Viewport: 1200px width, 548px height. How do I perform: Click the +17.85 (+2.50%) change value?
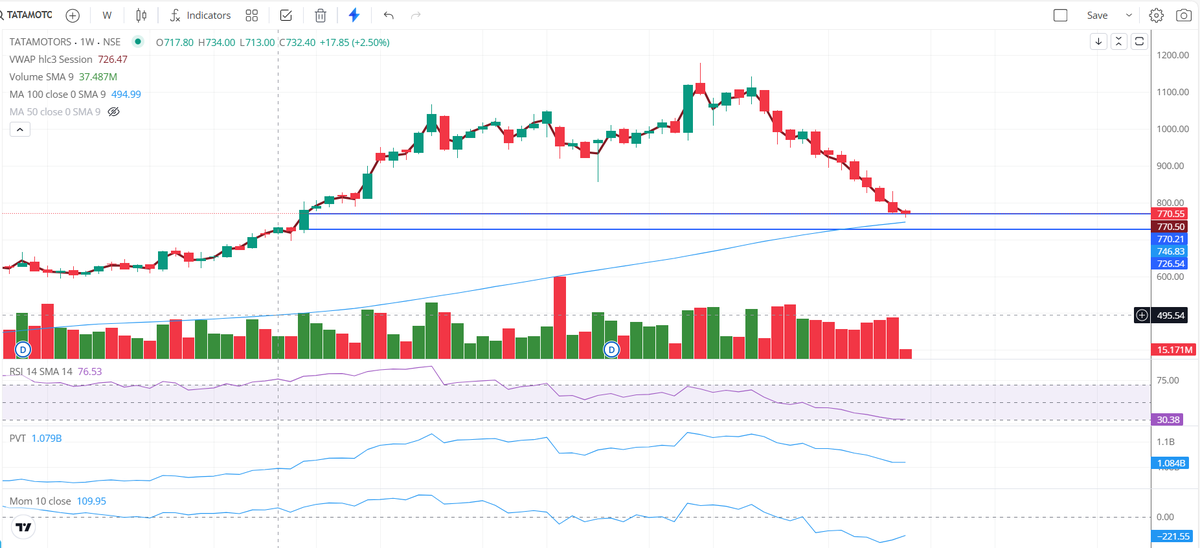point(354,42)
